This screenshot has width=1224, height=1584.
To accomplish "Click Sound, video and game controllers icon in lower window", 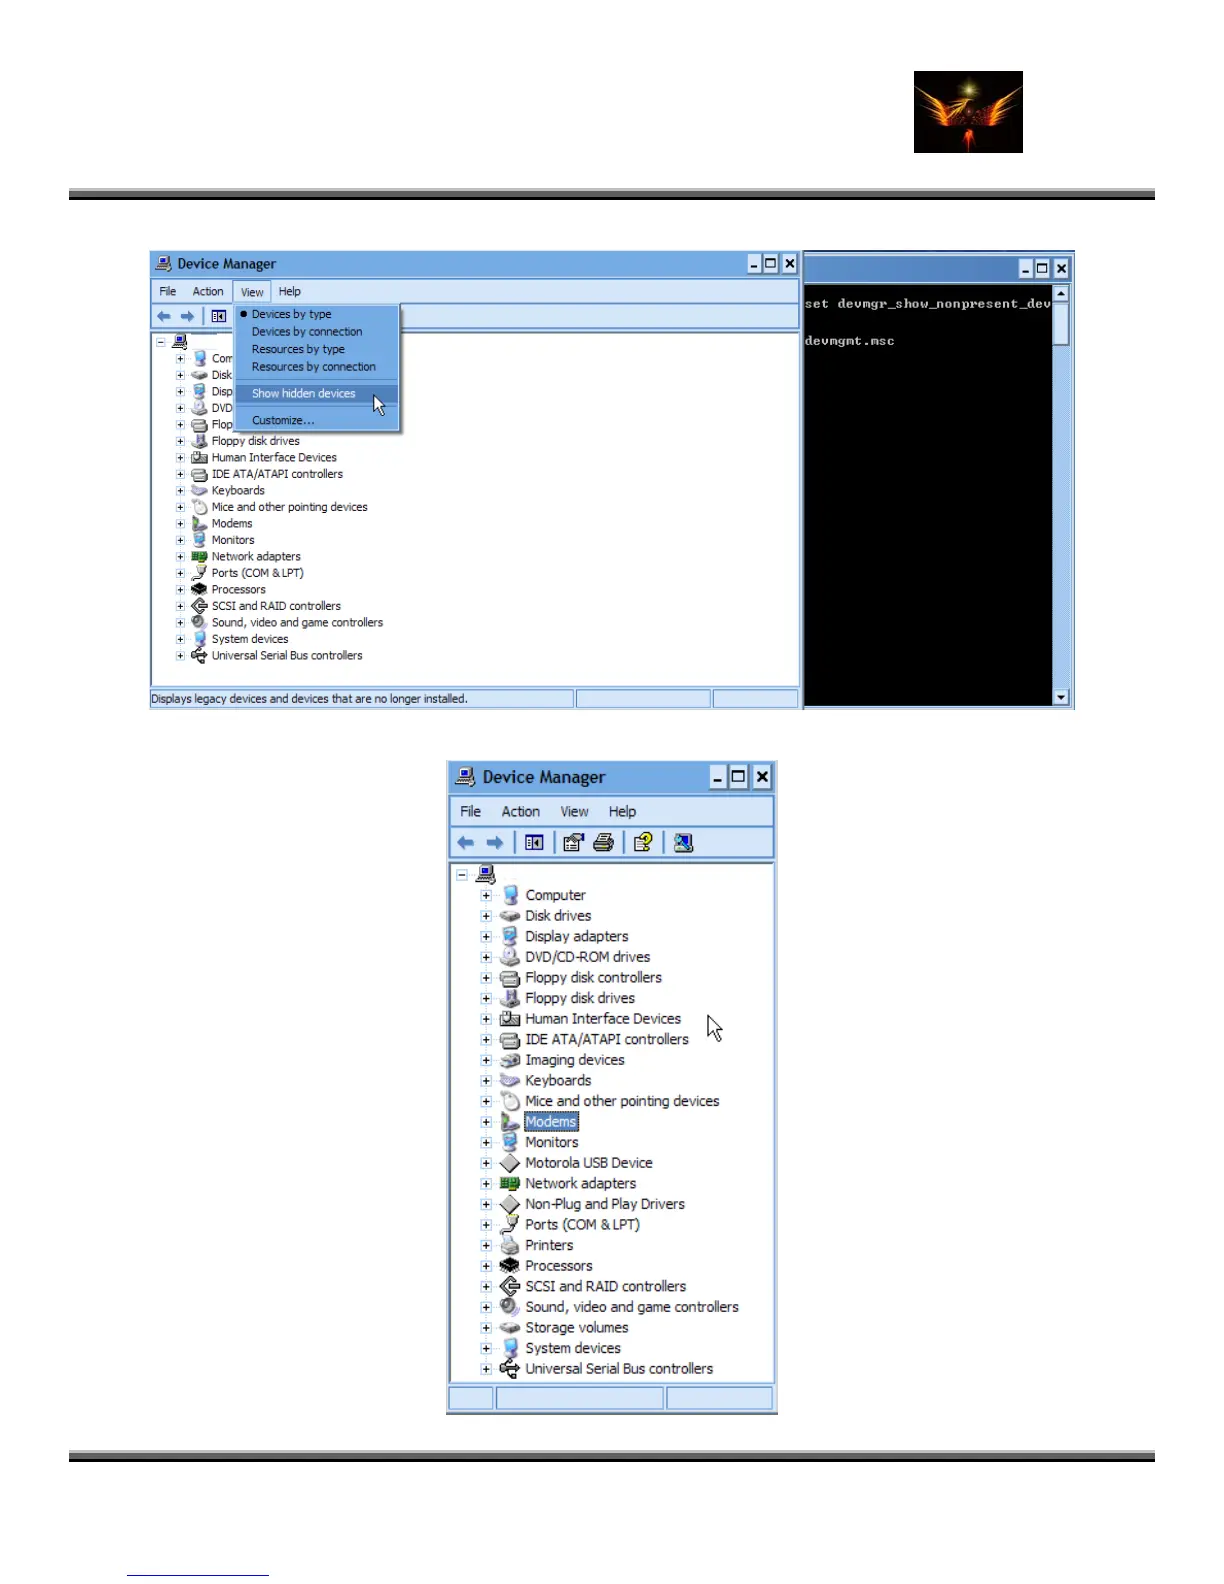I will [510, 1307].
